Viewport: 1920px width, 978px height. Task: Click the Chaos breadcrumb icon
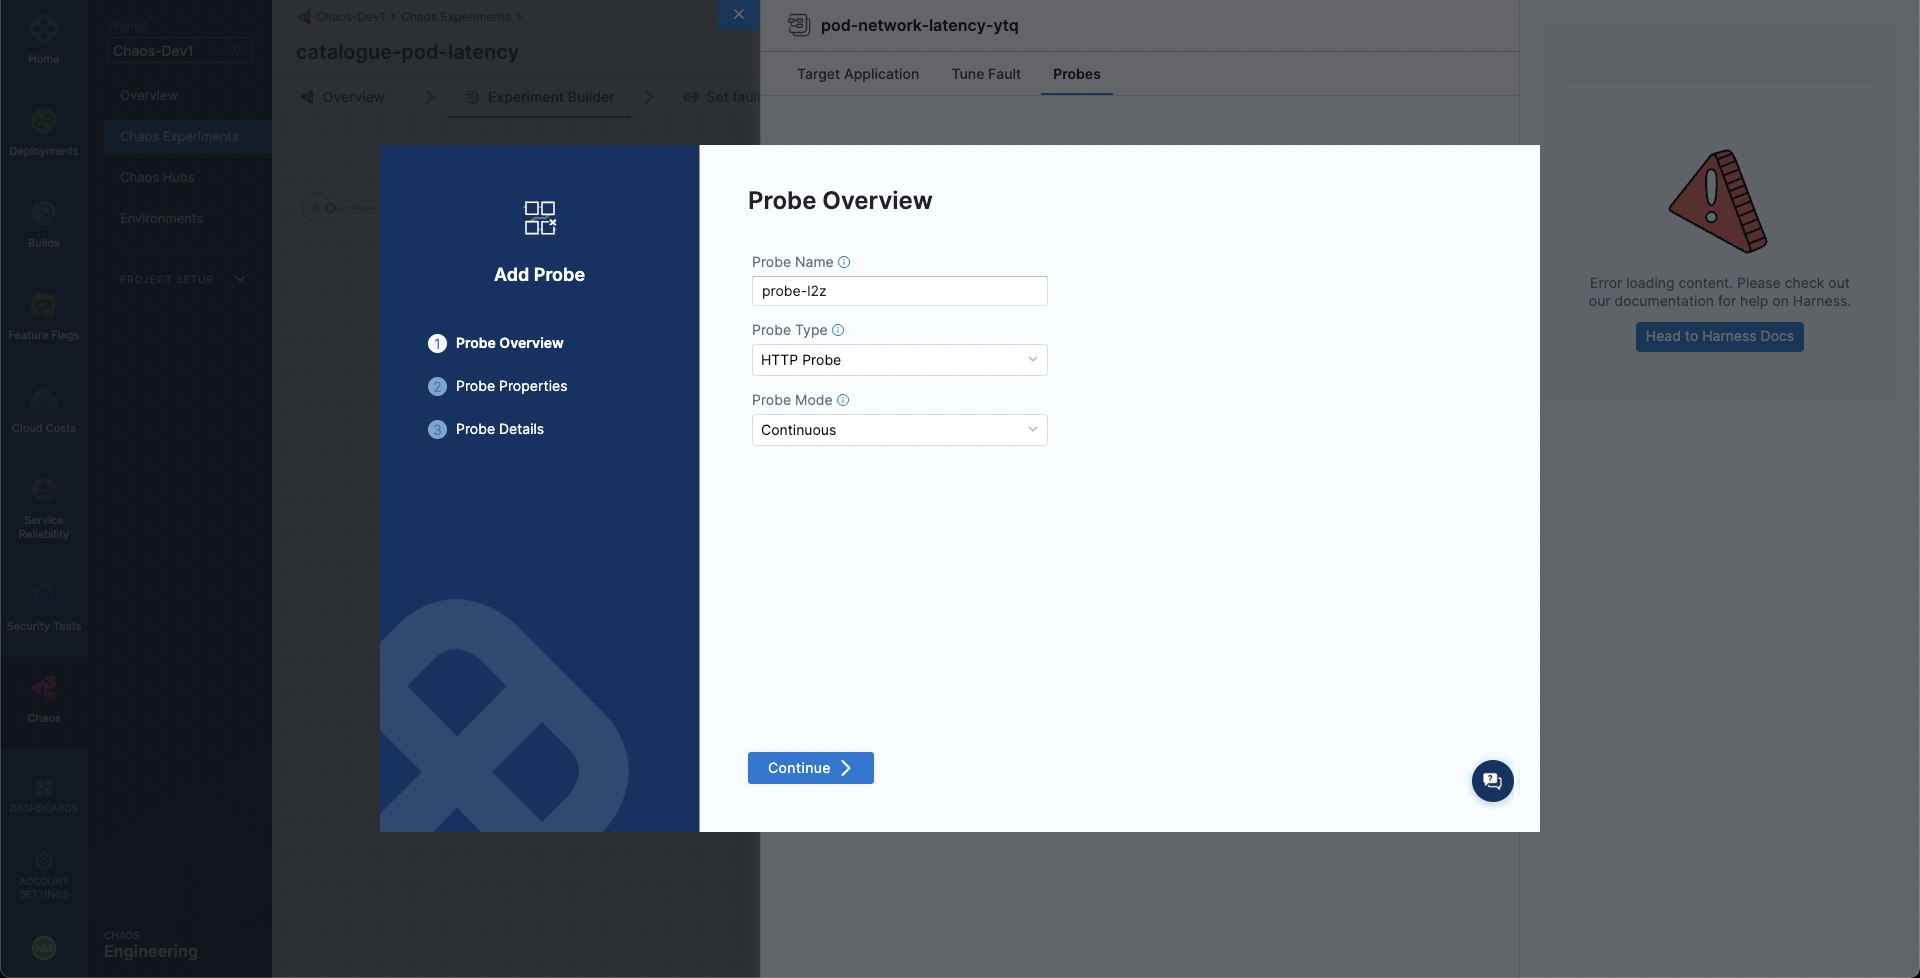304,17
